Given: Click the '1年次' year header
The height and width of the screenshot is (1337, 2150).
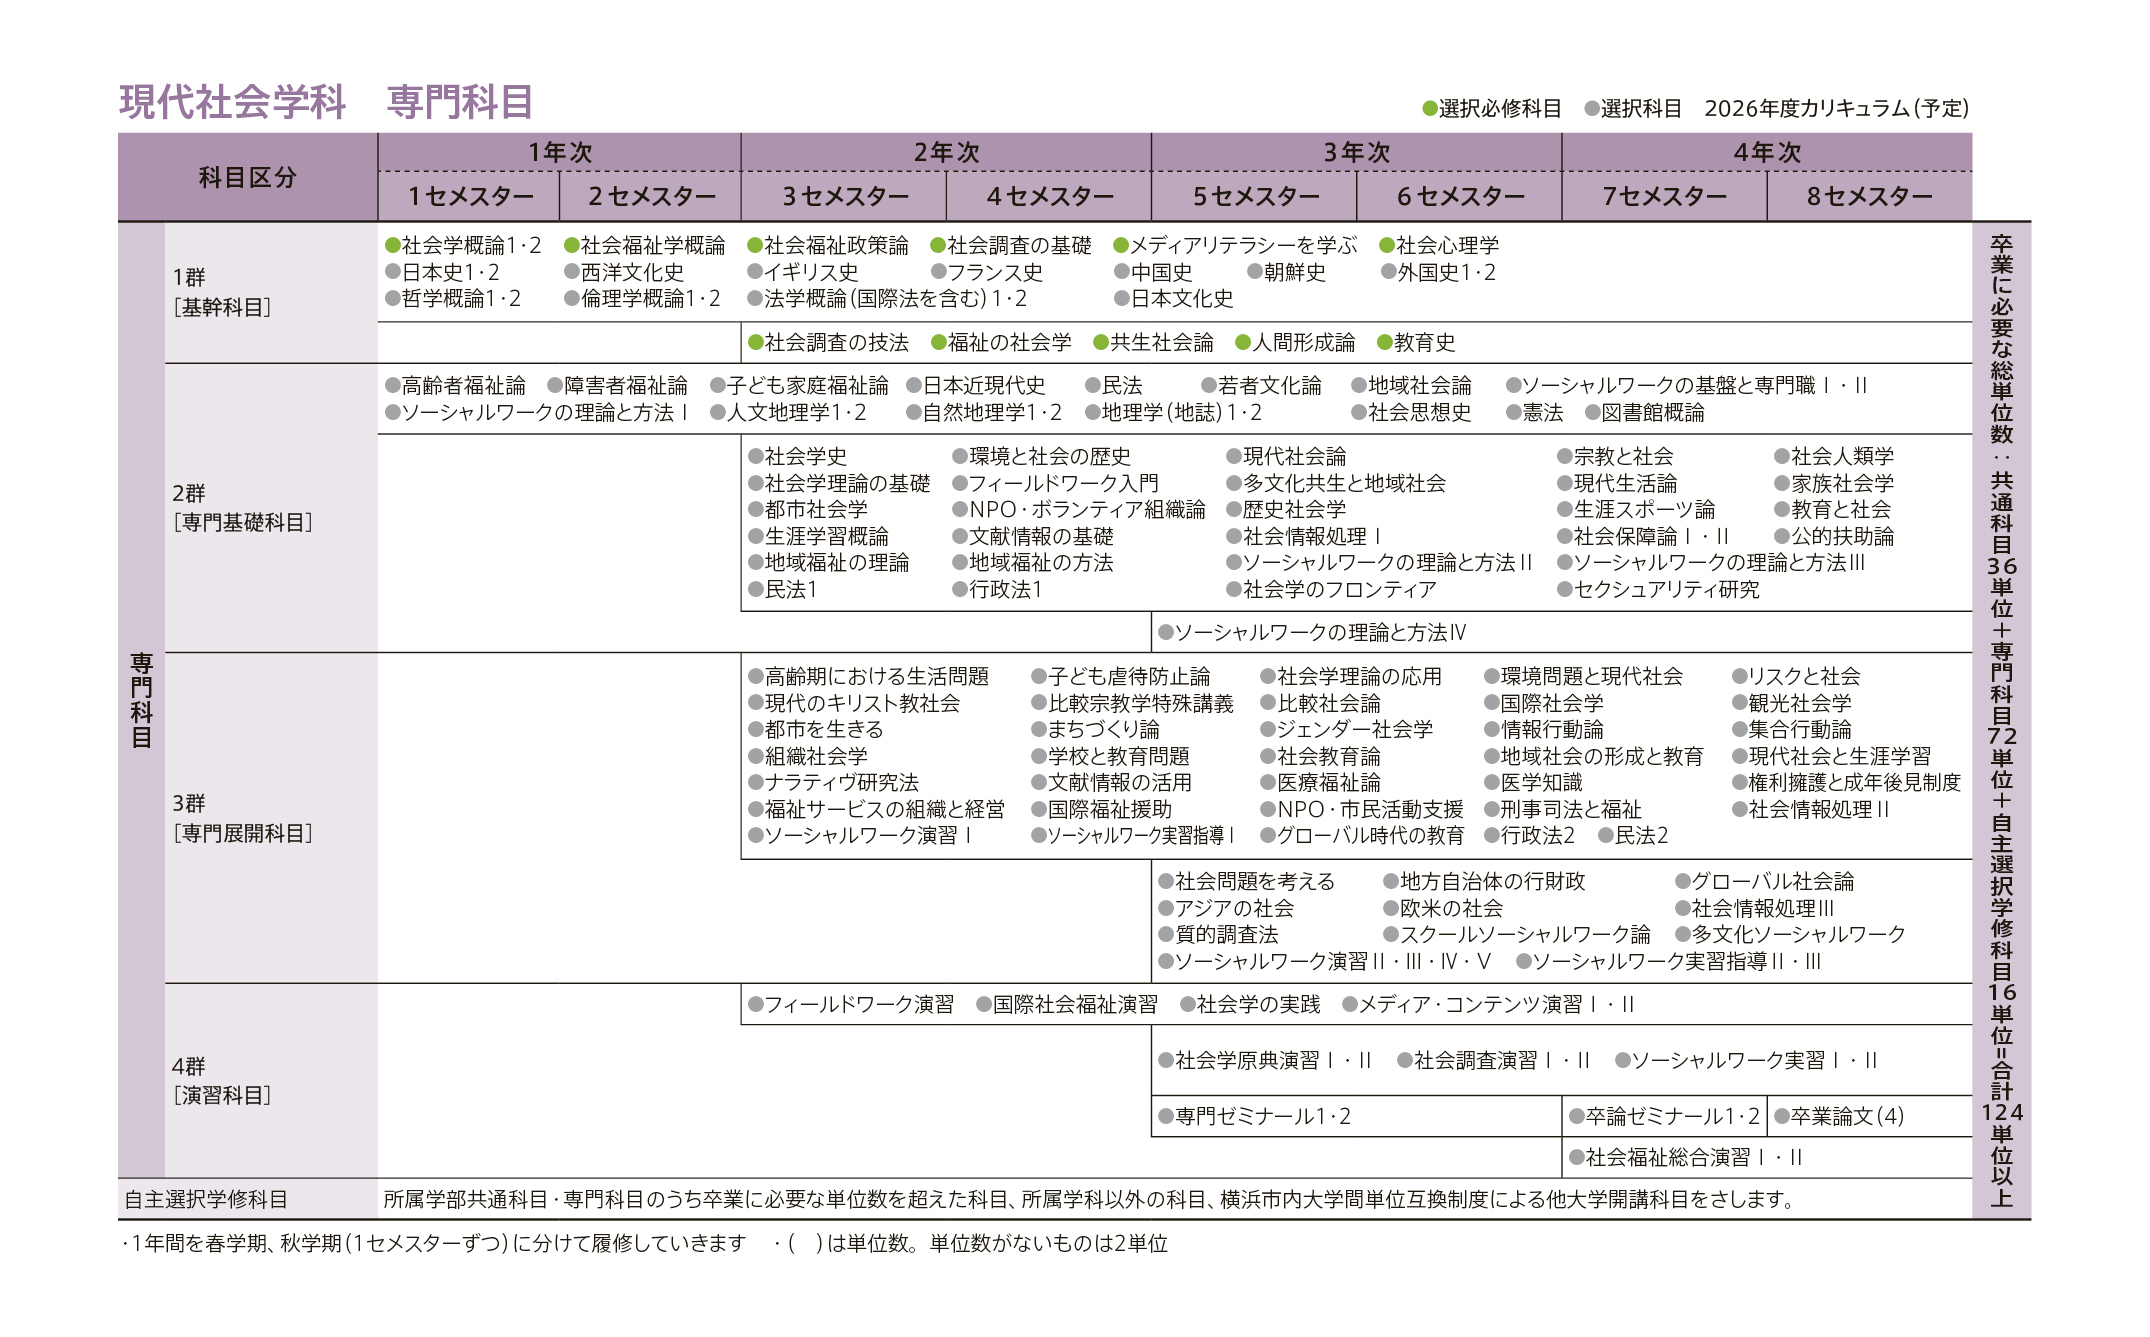Looking at the screenshot, I should pyautogui.click(x=560, y=152).
